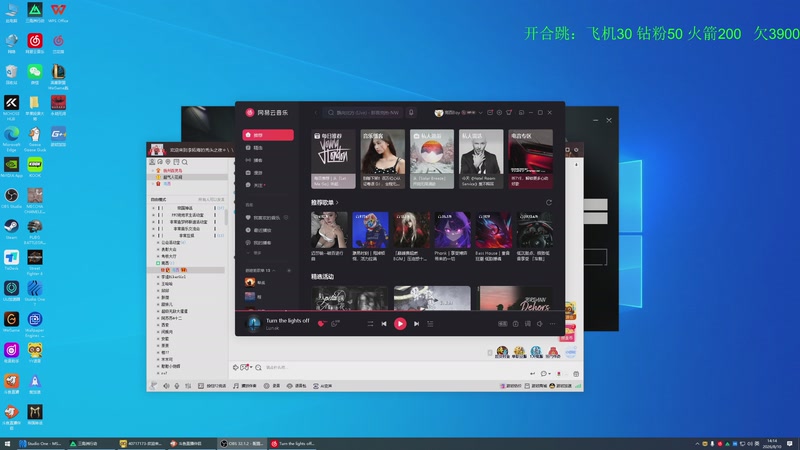Toggle the desktop lyrics icon
Screen dimensions: 800x450
pyautogui.click(x=528, y=323)
